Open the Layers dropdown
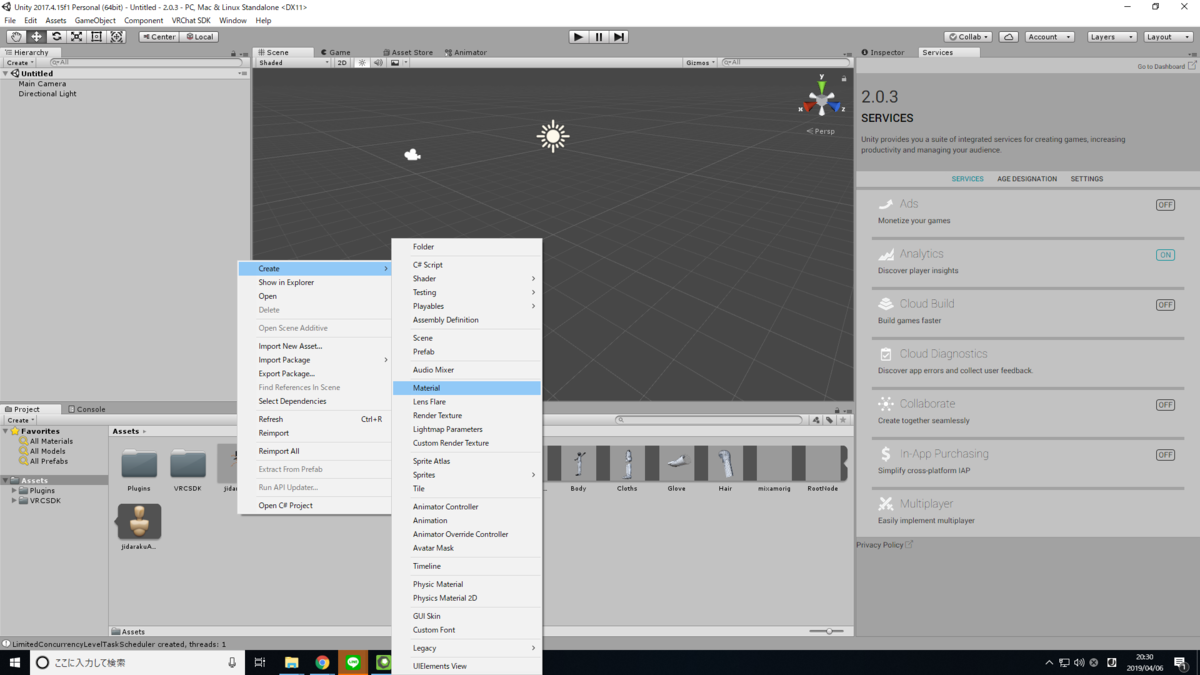 pos(1111,37)
